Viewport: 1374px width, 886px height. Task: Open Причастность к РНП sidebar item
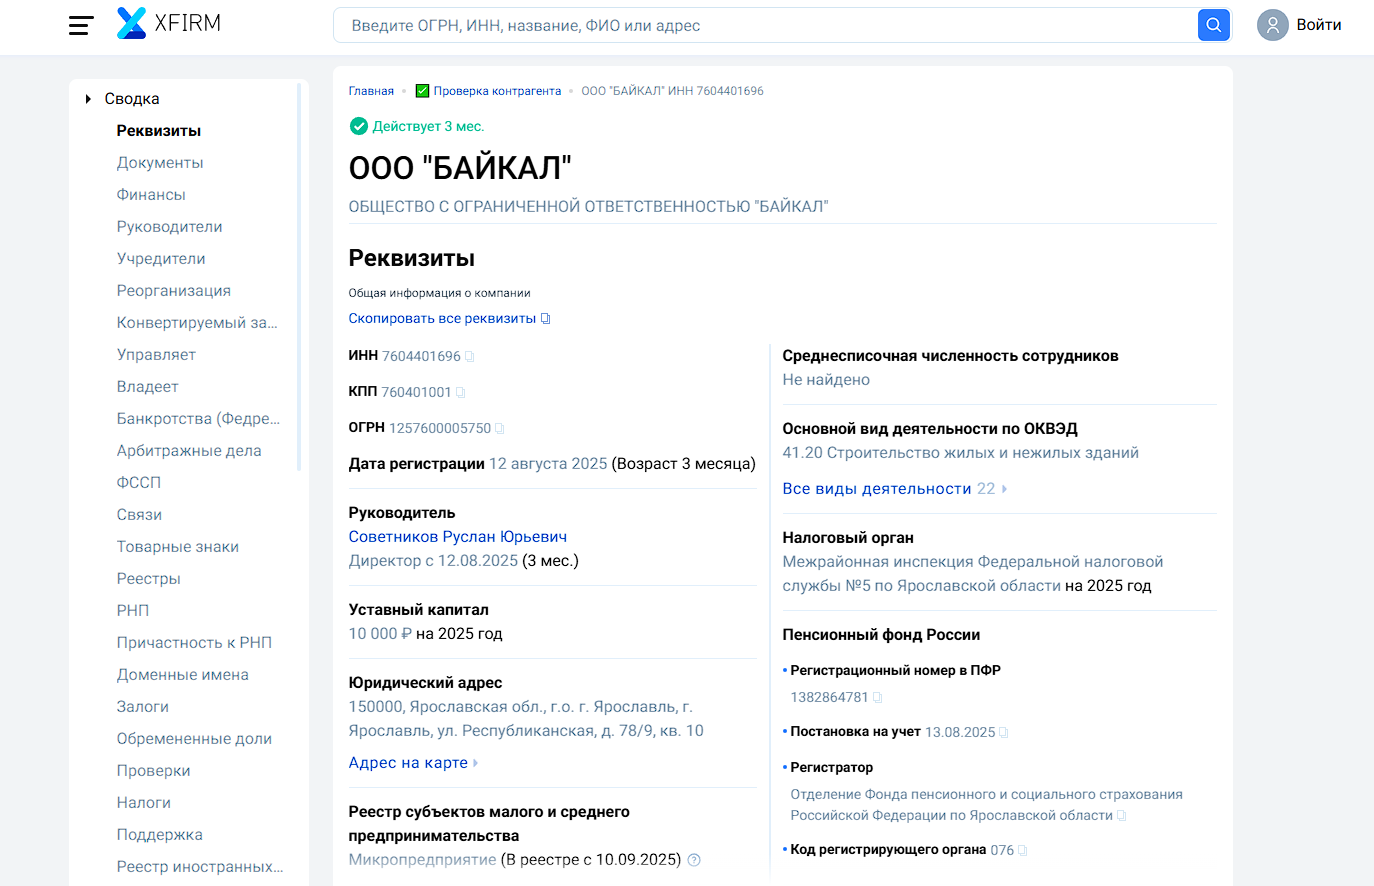pyautogui.click(x=194, y=643)
